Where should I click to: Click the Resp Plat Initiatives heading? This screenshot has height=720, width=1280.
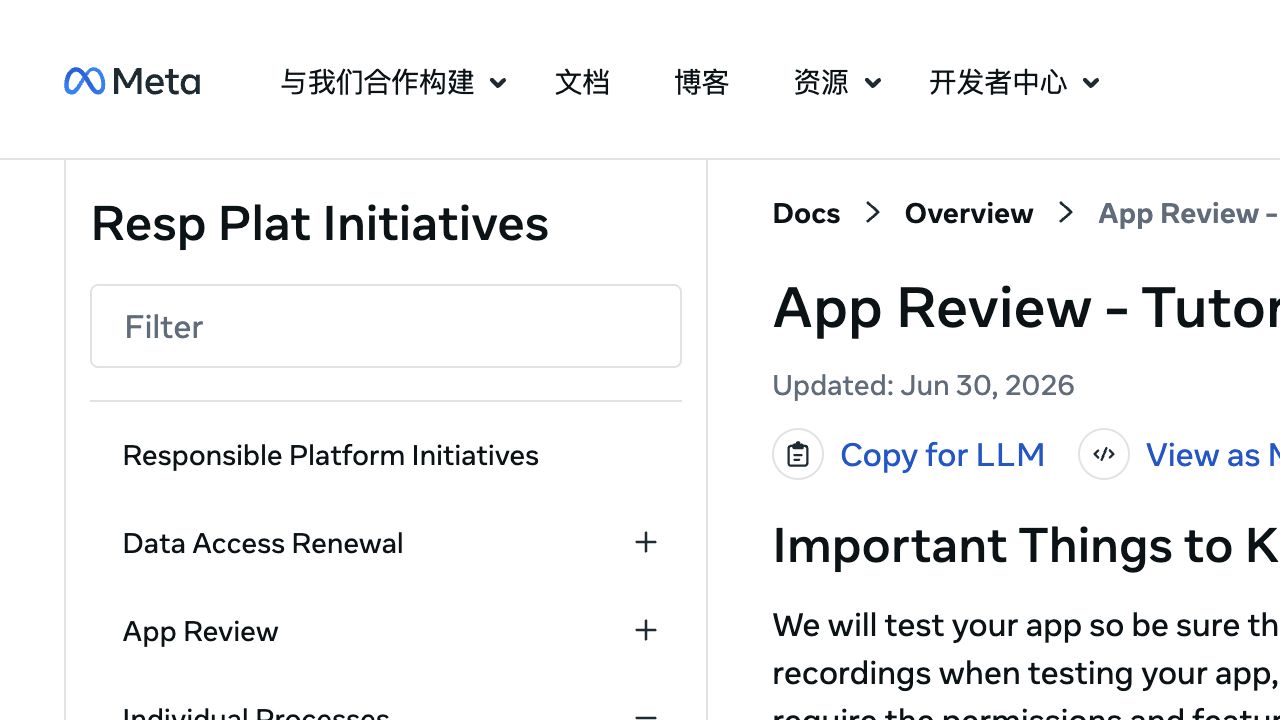(x=320, y=223)
